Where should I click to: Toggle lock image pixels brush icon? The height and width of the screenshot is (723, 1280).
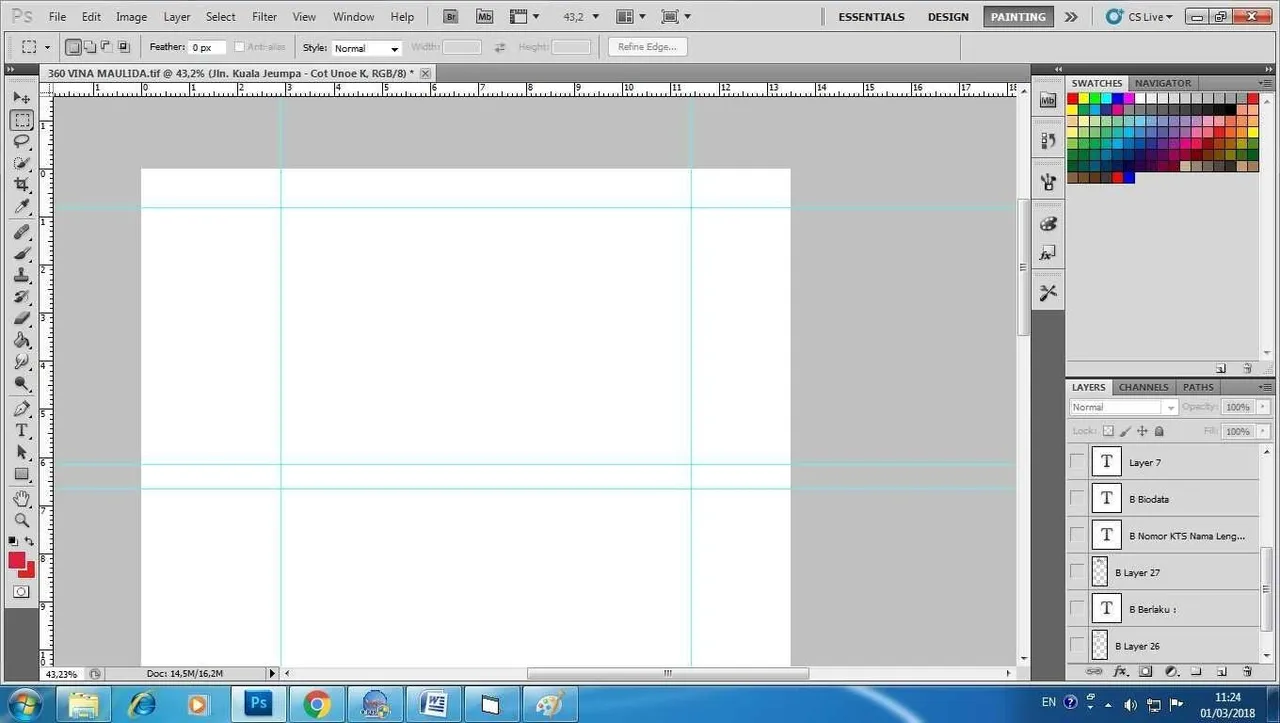pyautogui.click(x=1125, y=431)
